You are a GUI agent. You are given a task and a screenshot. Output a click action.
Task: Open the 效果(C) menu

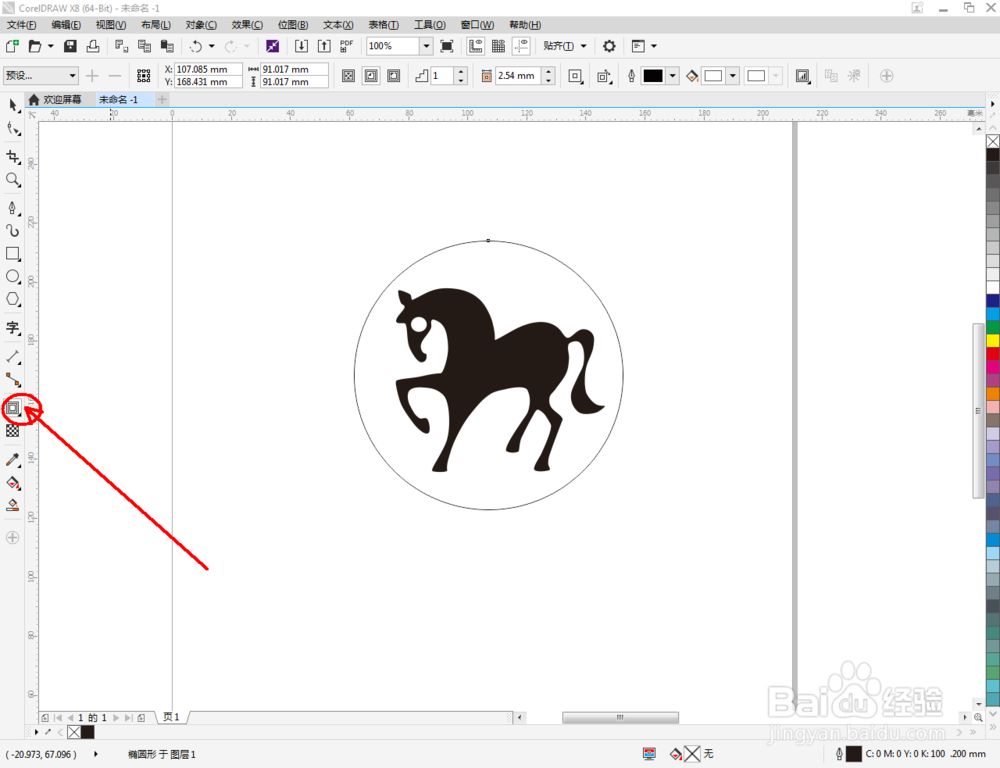(x=247, y=25)
